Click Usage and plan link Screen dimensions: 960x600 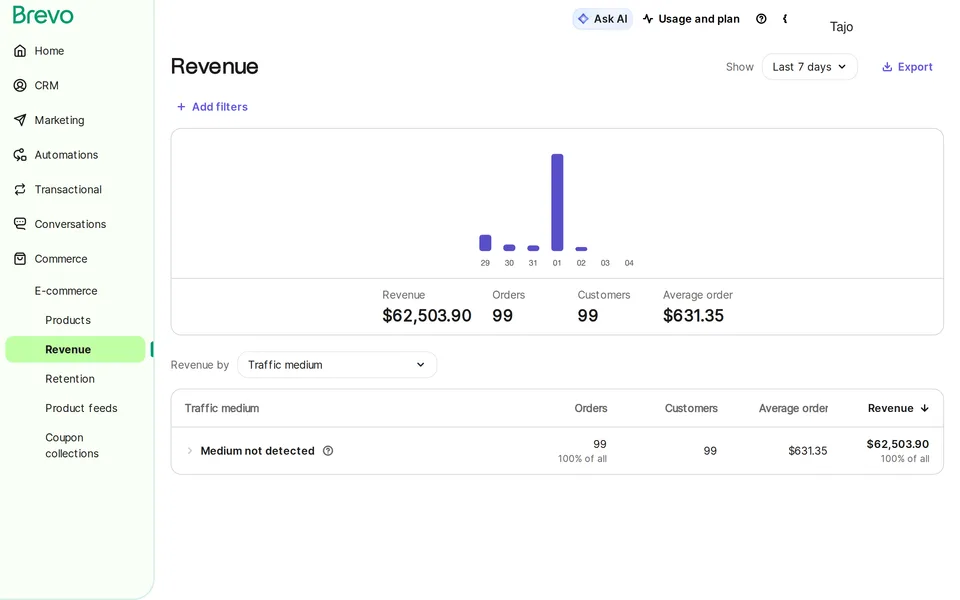(692, 19)
